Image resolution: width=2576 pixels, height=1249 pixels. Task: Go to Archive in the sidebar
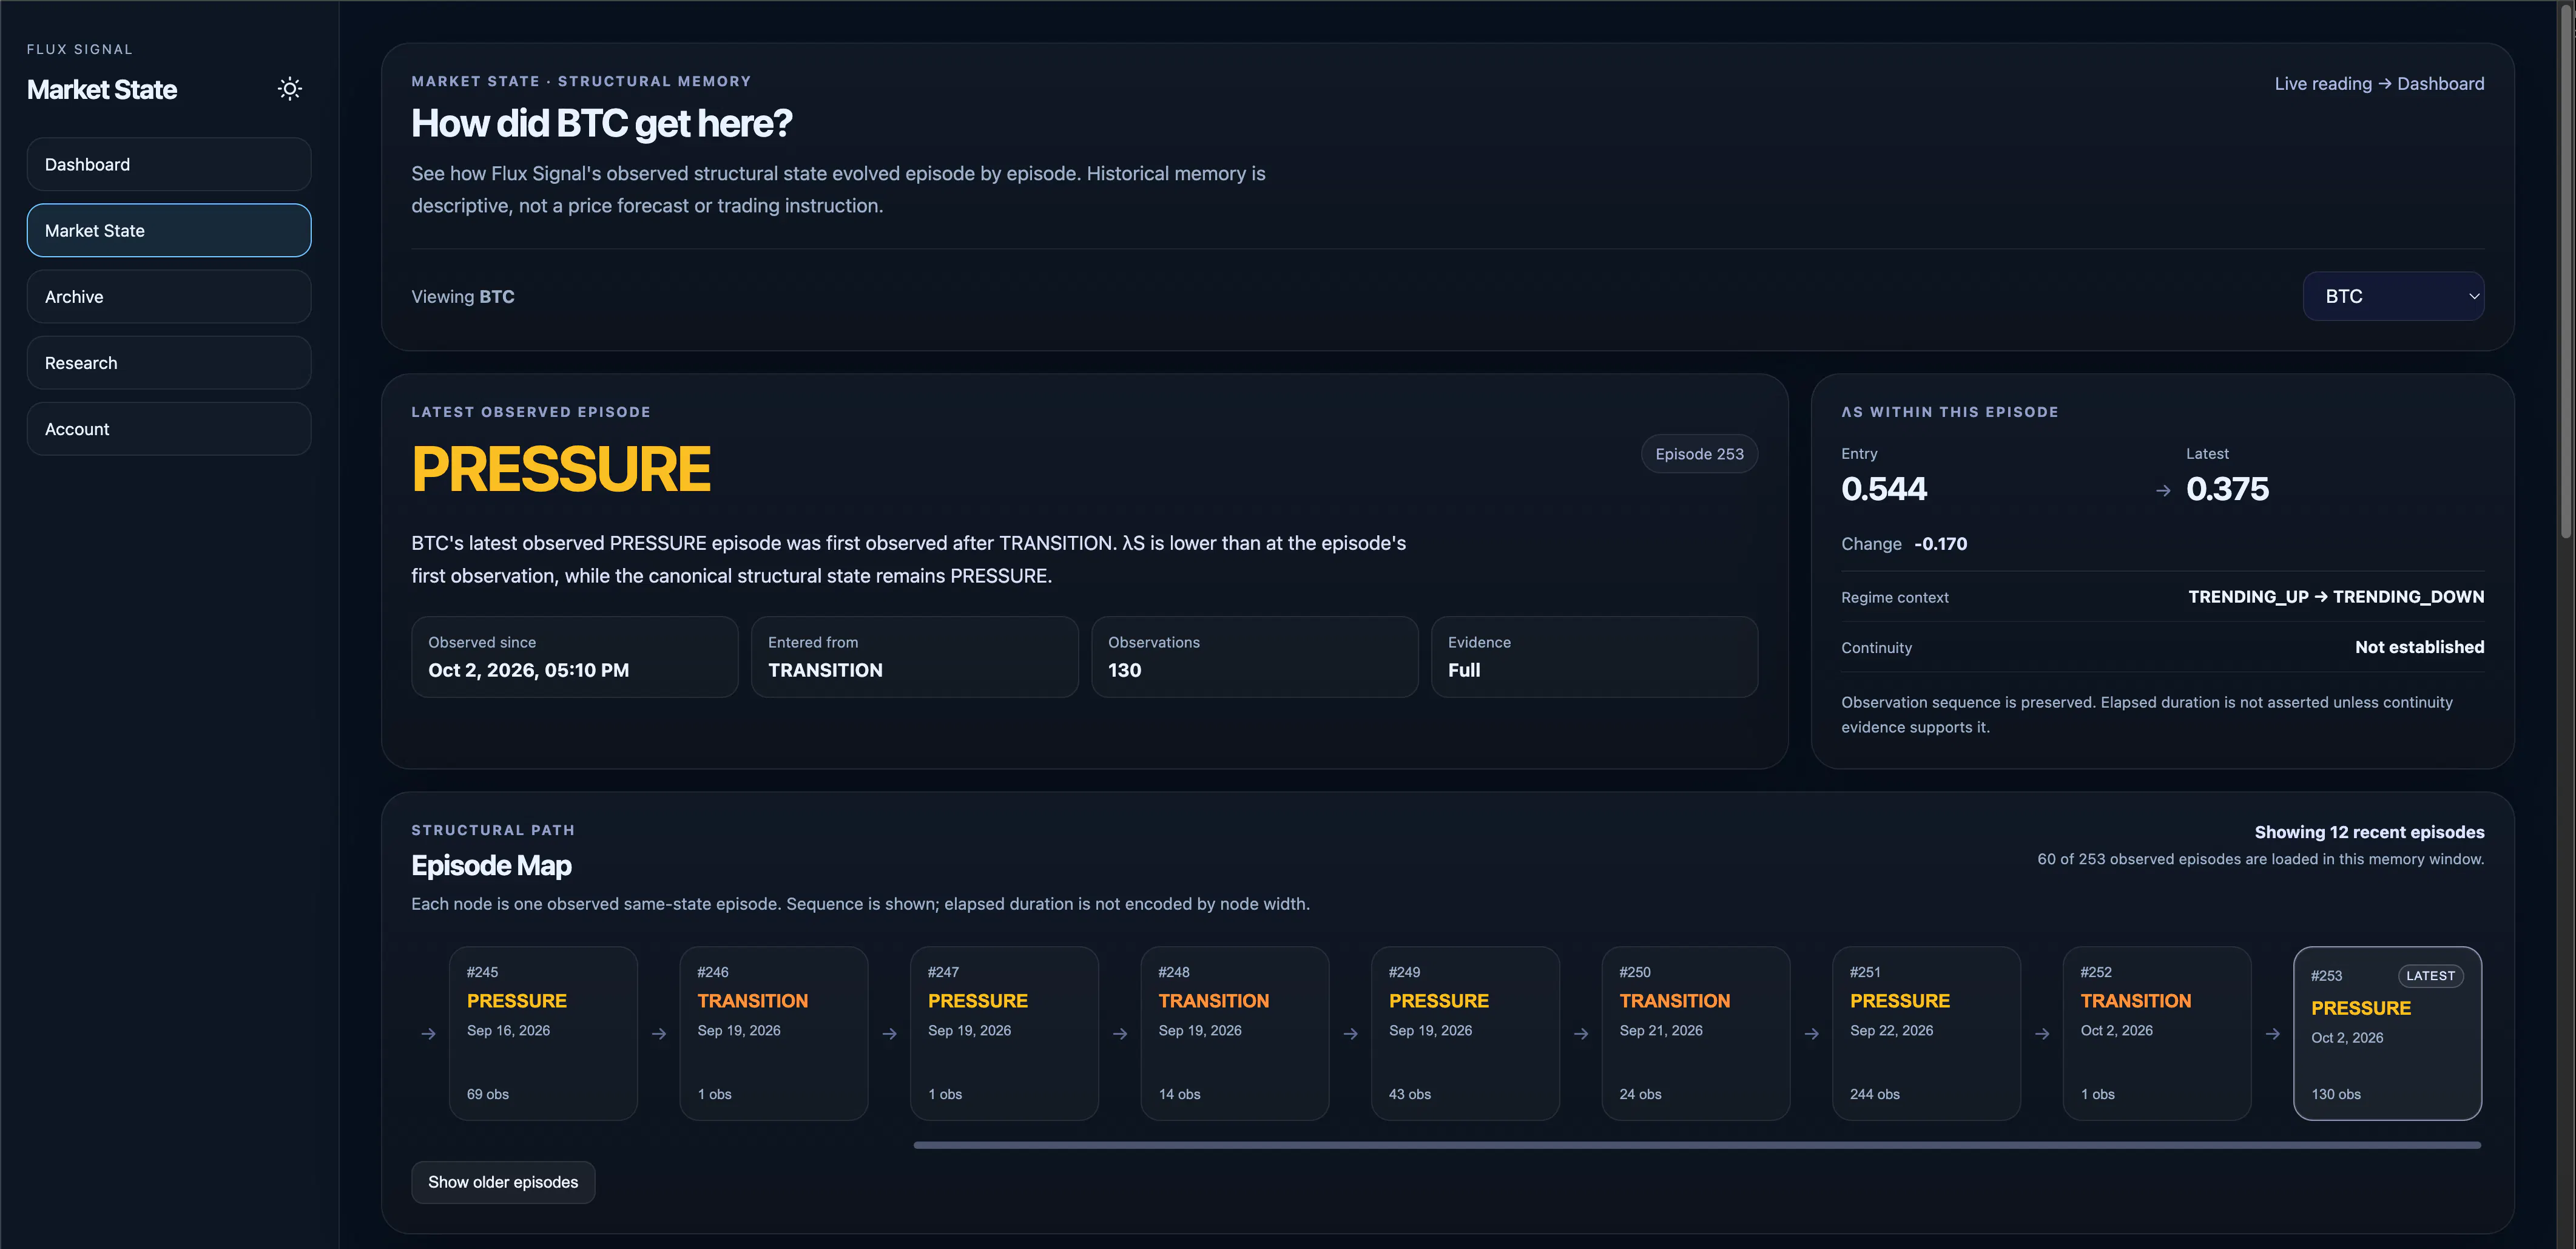click(169, 296)
